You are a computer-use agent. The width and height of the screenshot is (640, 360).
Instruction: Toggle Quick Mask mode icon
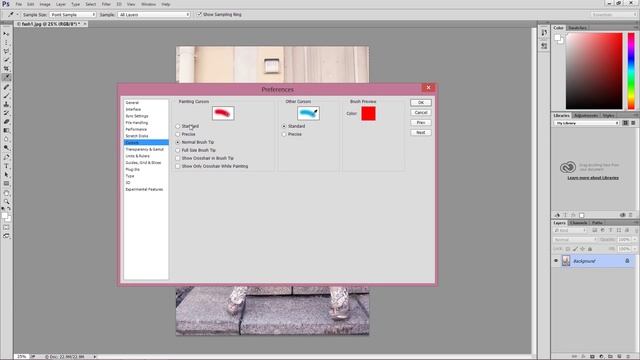(6, 227)
